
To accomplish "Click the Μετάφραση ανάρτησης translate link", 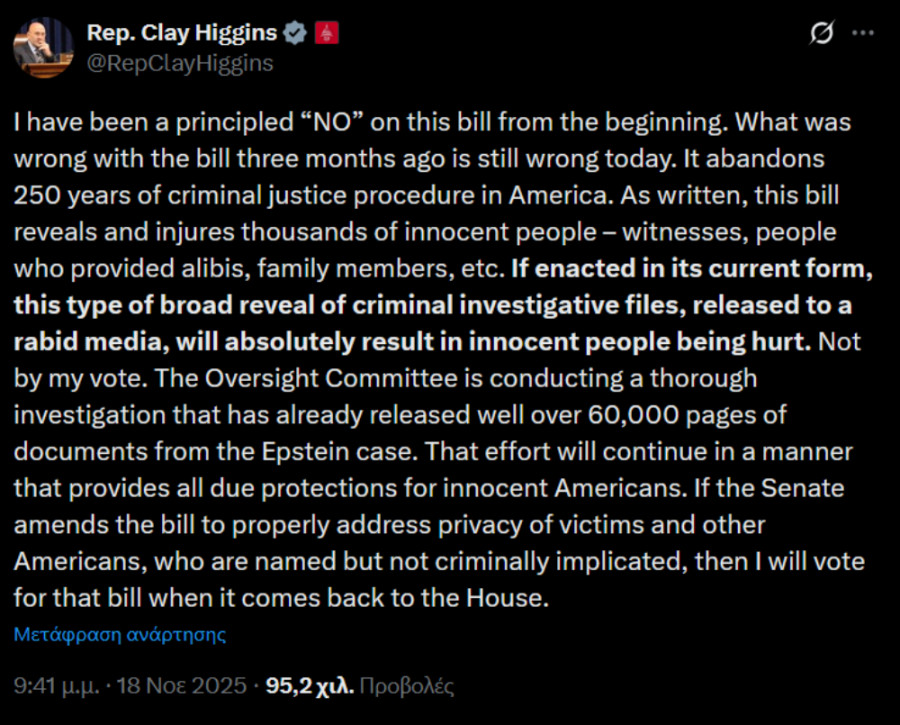I will click(120, 634).
